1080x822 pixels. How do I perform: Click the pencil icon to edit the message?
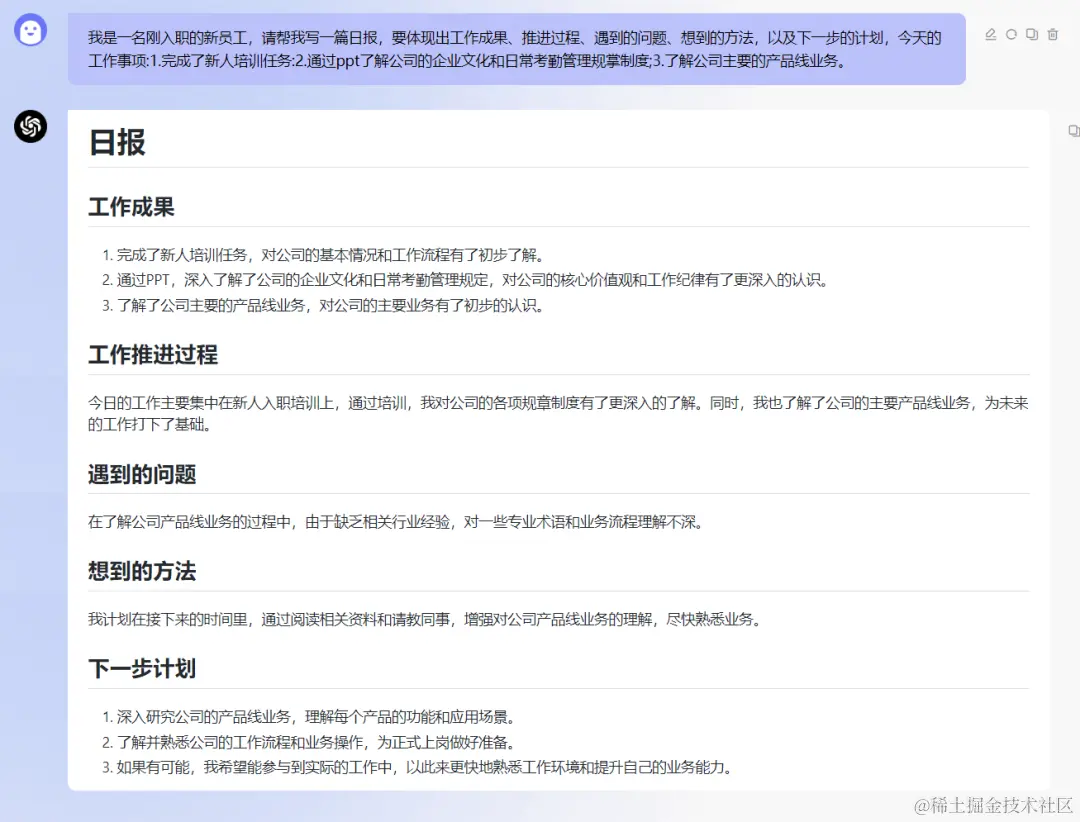click(990, 34)
